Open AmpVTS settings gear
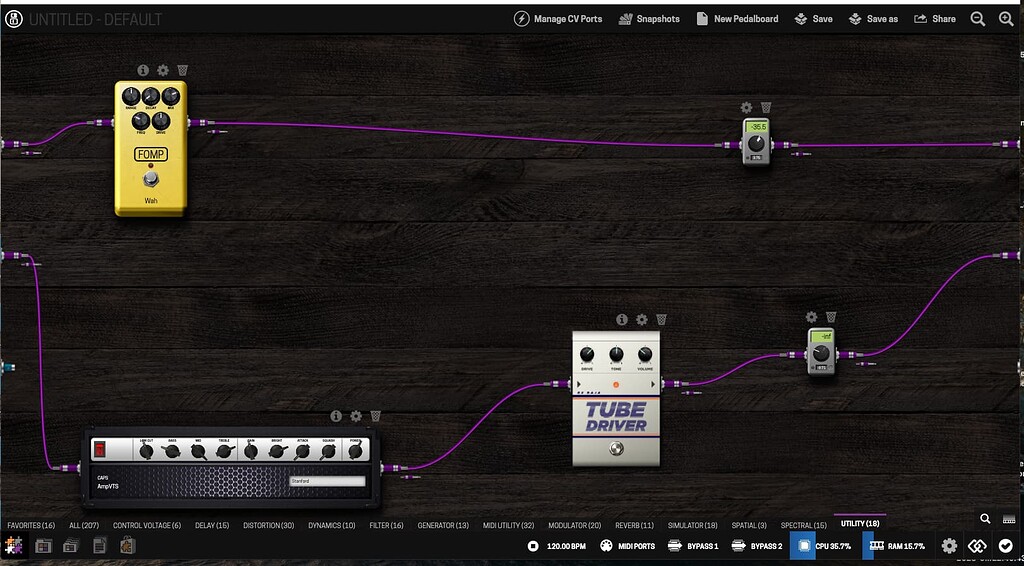 coord(355,416)
